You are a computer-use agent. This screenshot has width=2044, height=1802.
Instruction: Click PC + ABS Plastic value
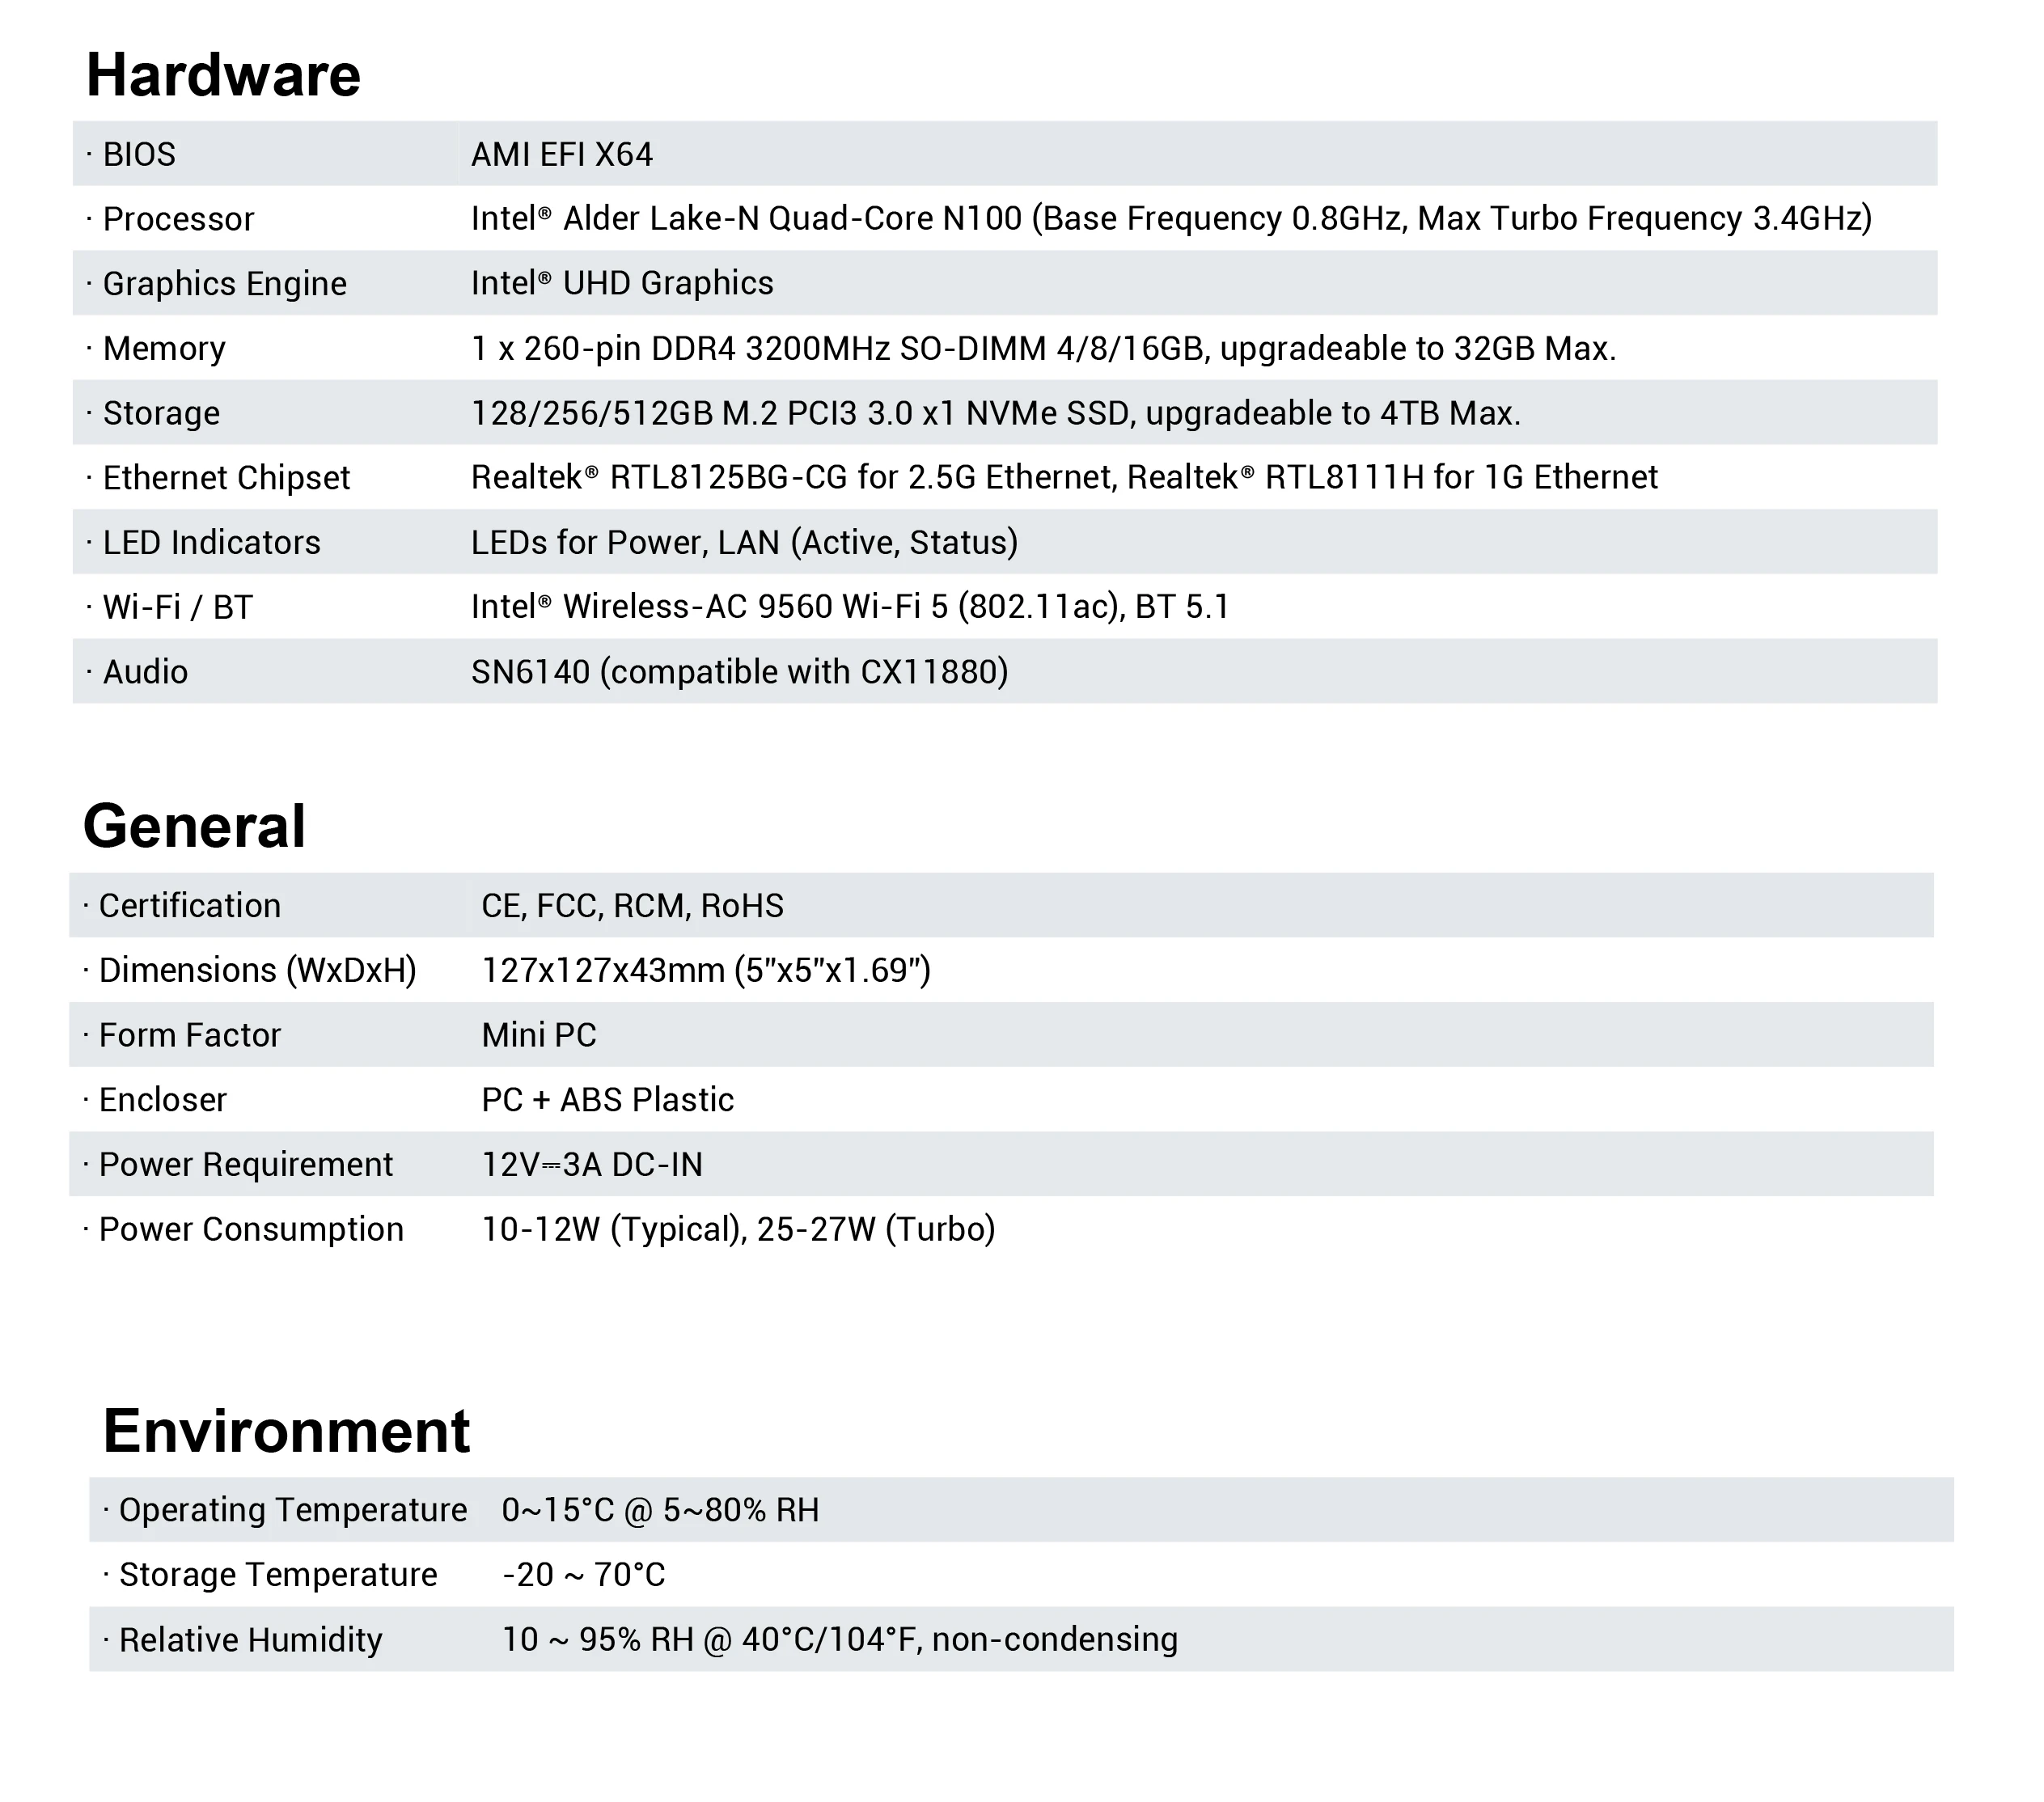(608, 1100)
